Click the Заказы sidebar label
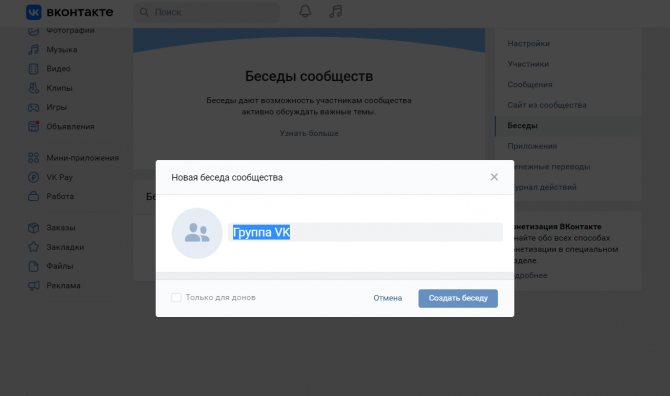The width and height of the screenshot is (670, 396). 61,228
